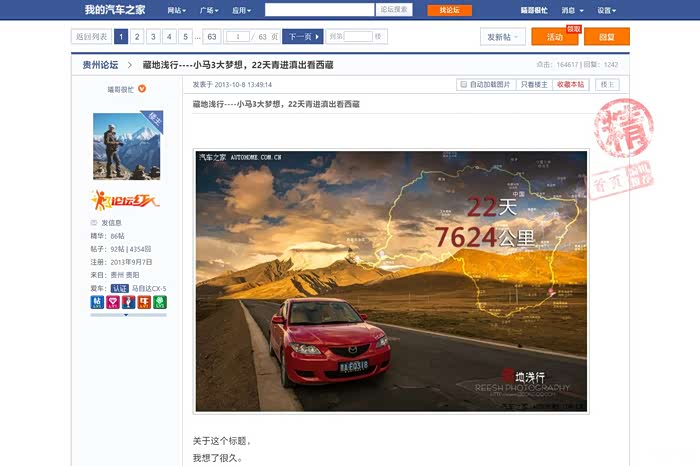
Task: Click the blue 认证 certification badge
Action: coord(120,288)
